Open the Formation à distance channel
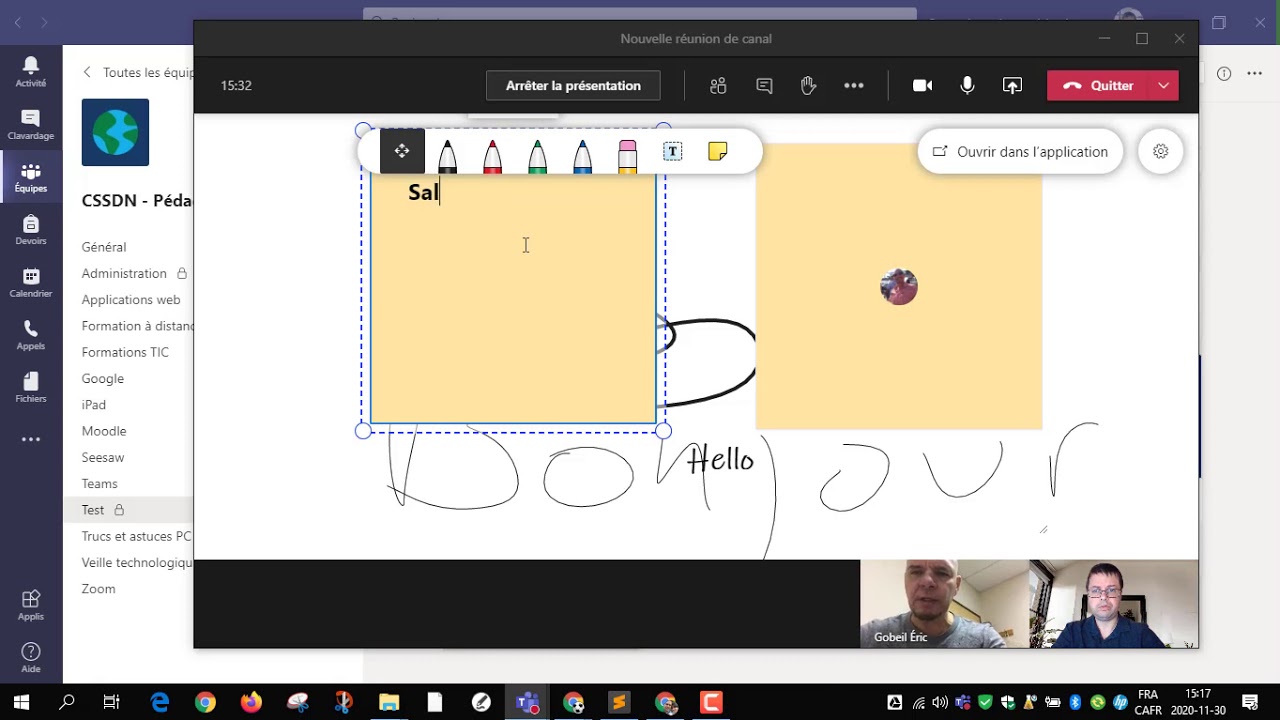The width and height of the screenshot is (1280, 720). pyautogui.click(x=137, y=326)
